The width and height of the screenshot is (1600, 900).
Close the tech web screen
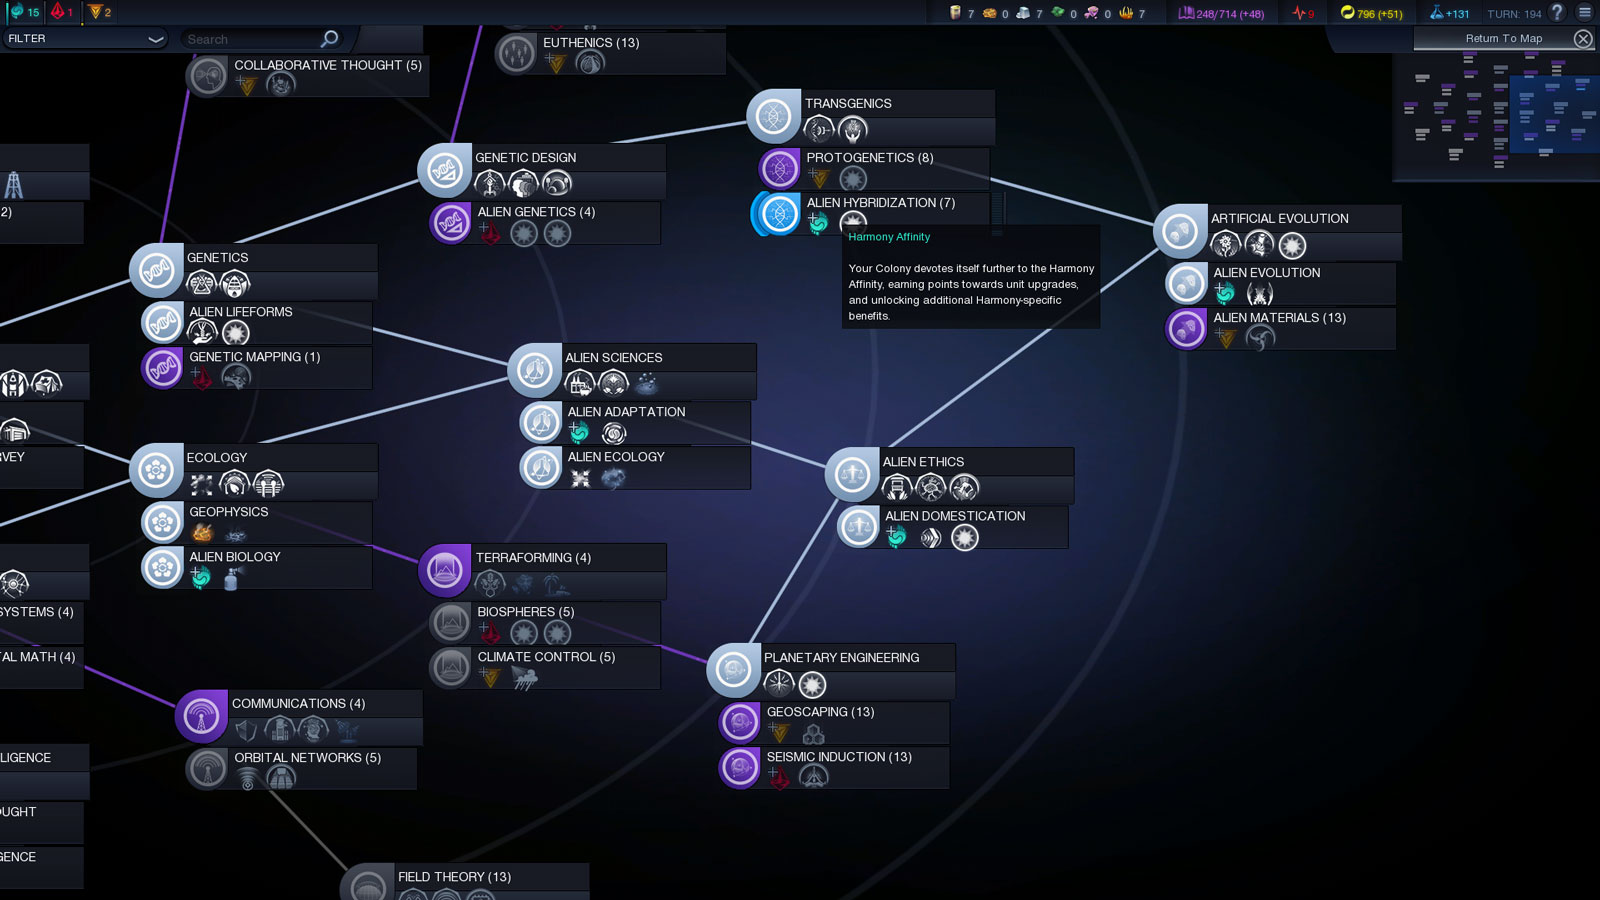(1583, 39)
